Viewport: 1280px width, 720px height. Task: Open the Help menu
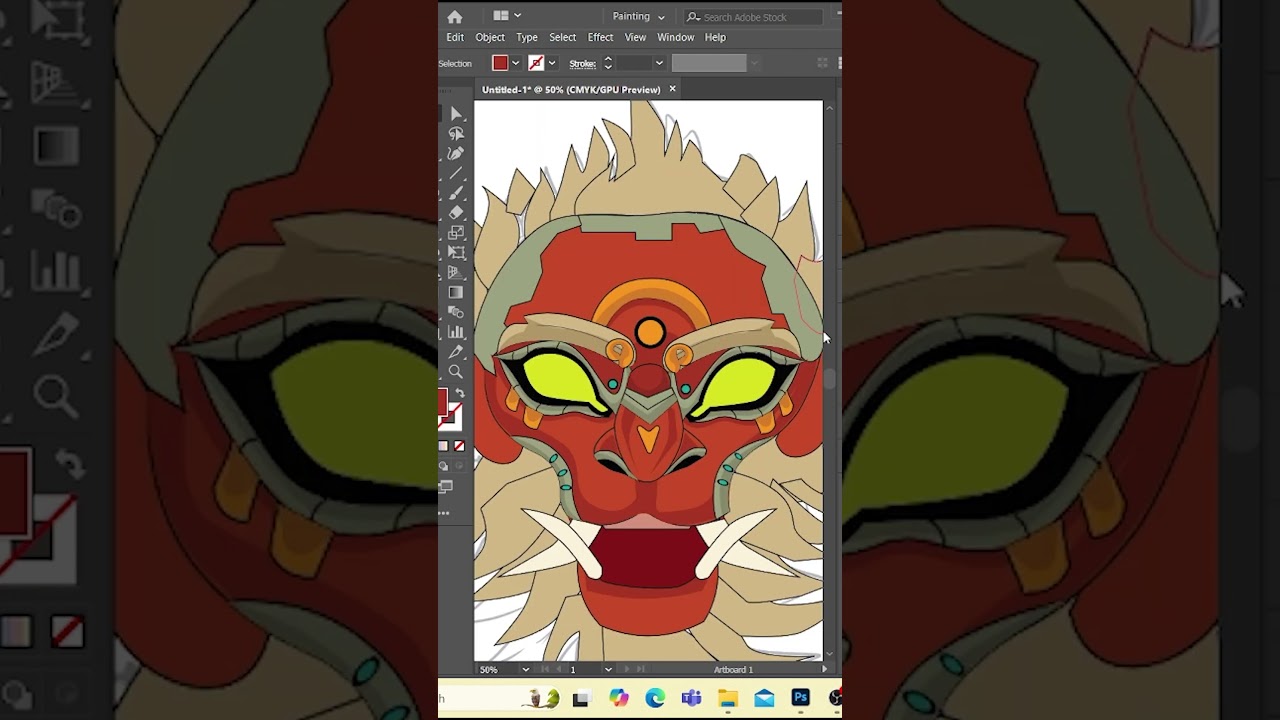click(715, 37)
